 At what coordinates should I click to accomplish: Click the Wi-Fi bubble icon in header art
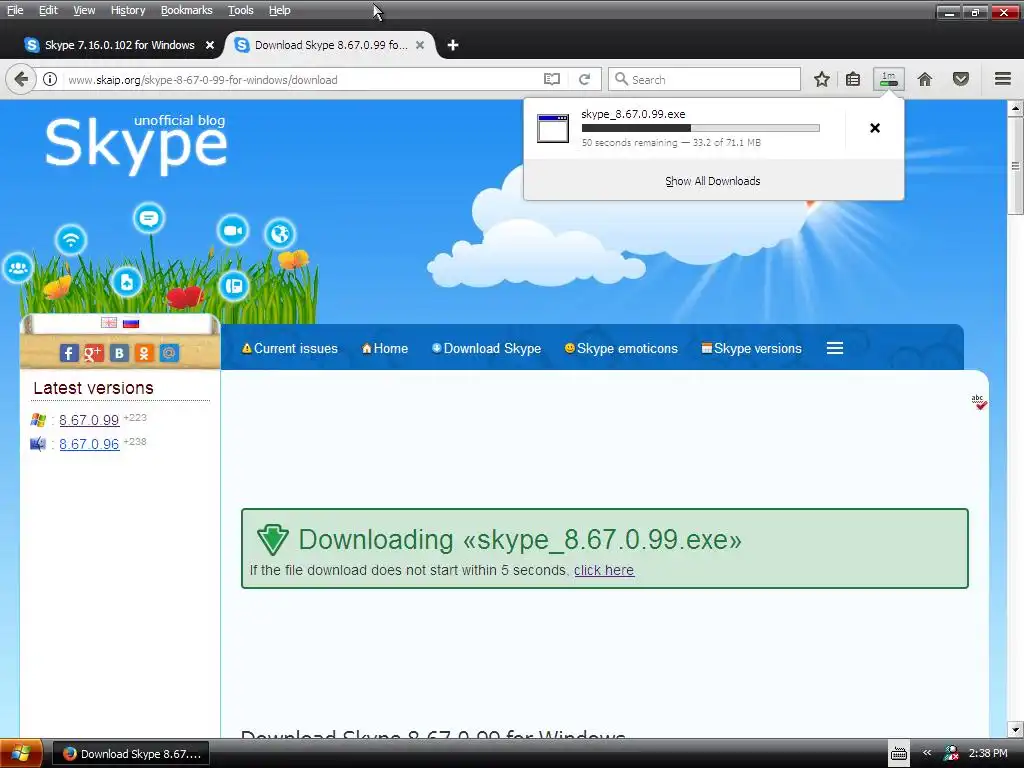point(71,240)
